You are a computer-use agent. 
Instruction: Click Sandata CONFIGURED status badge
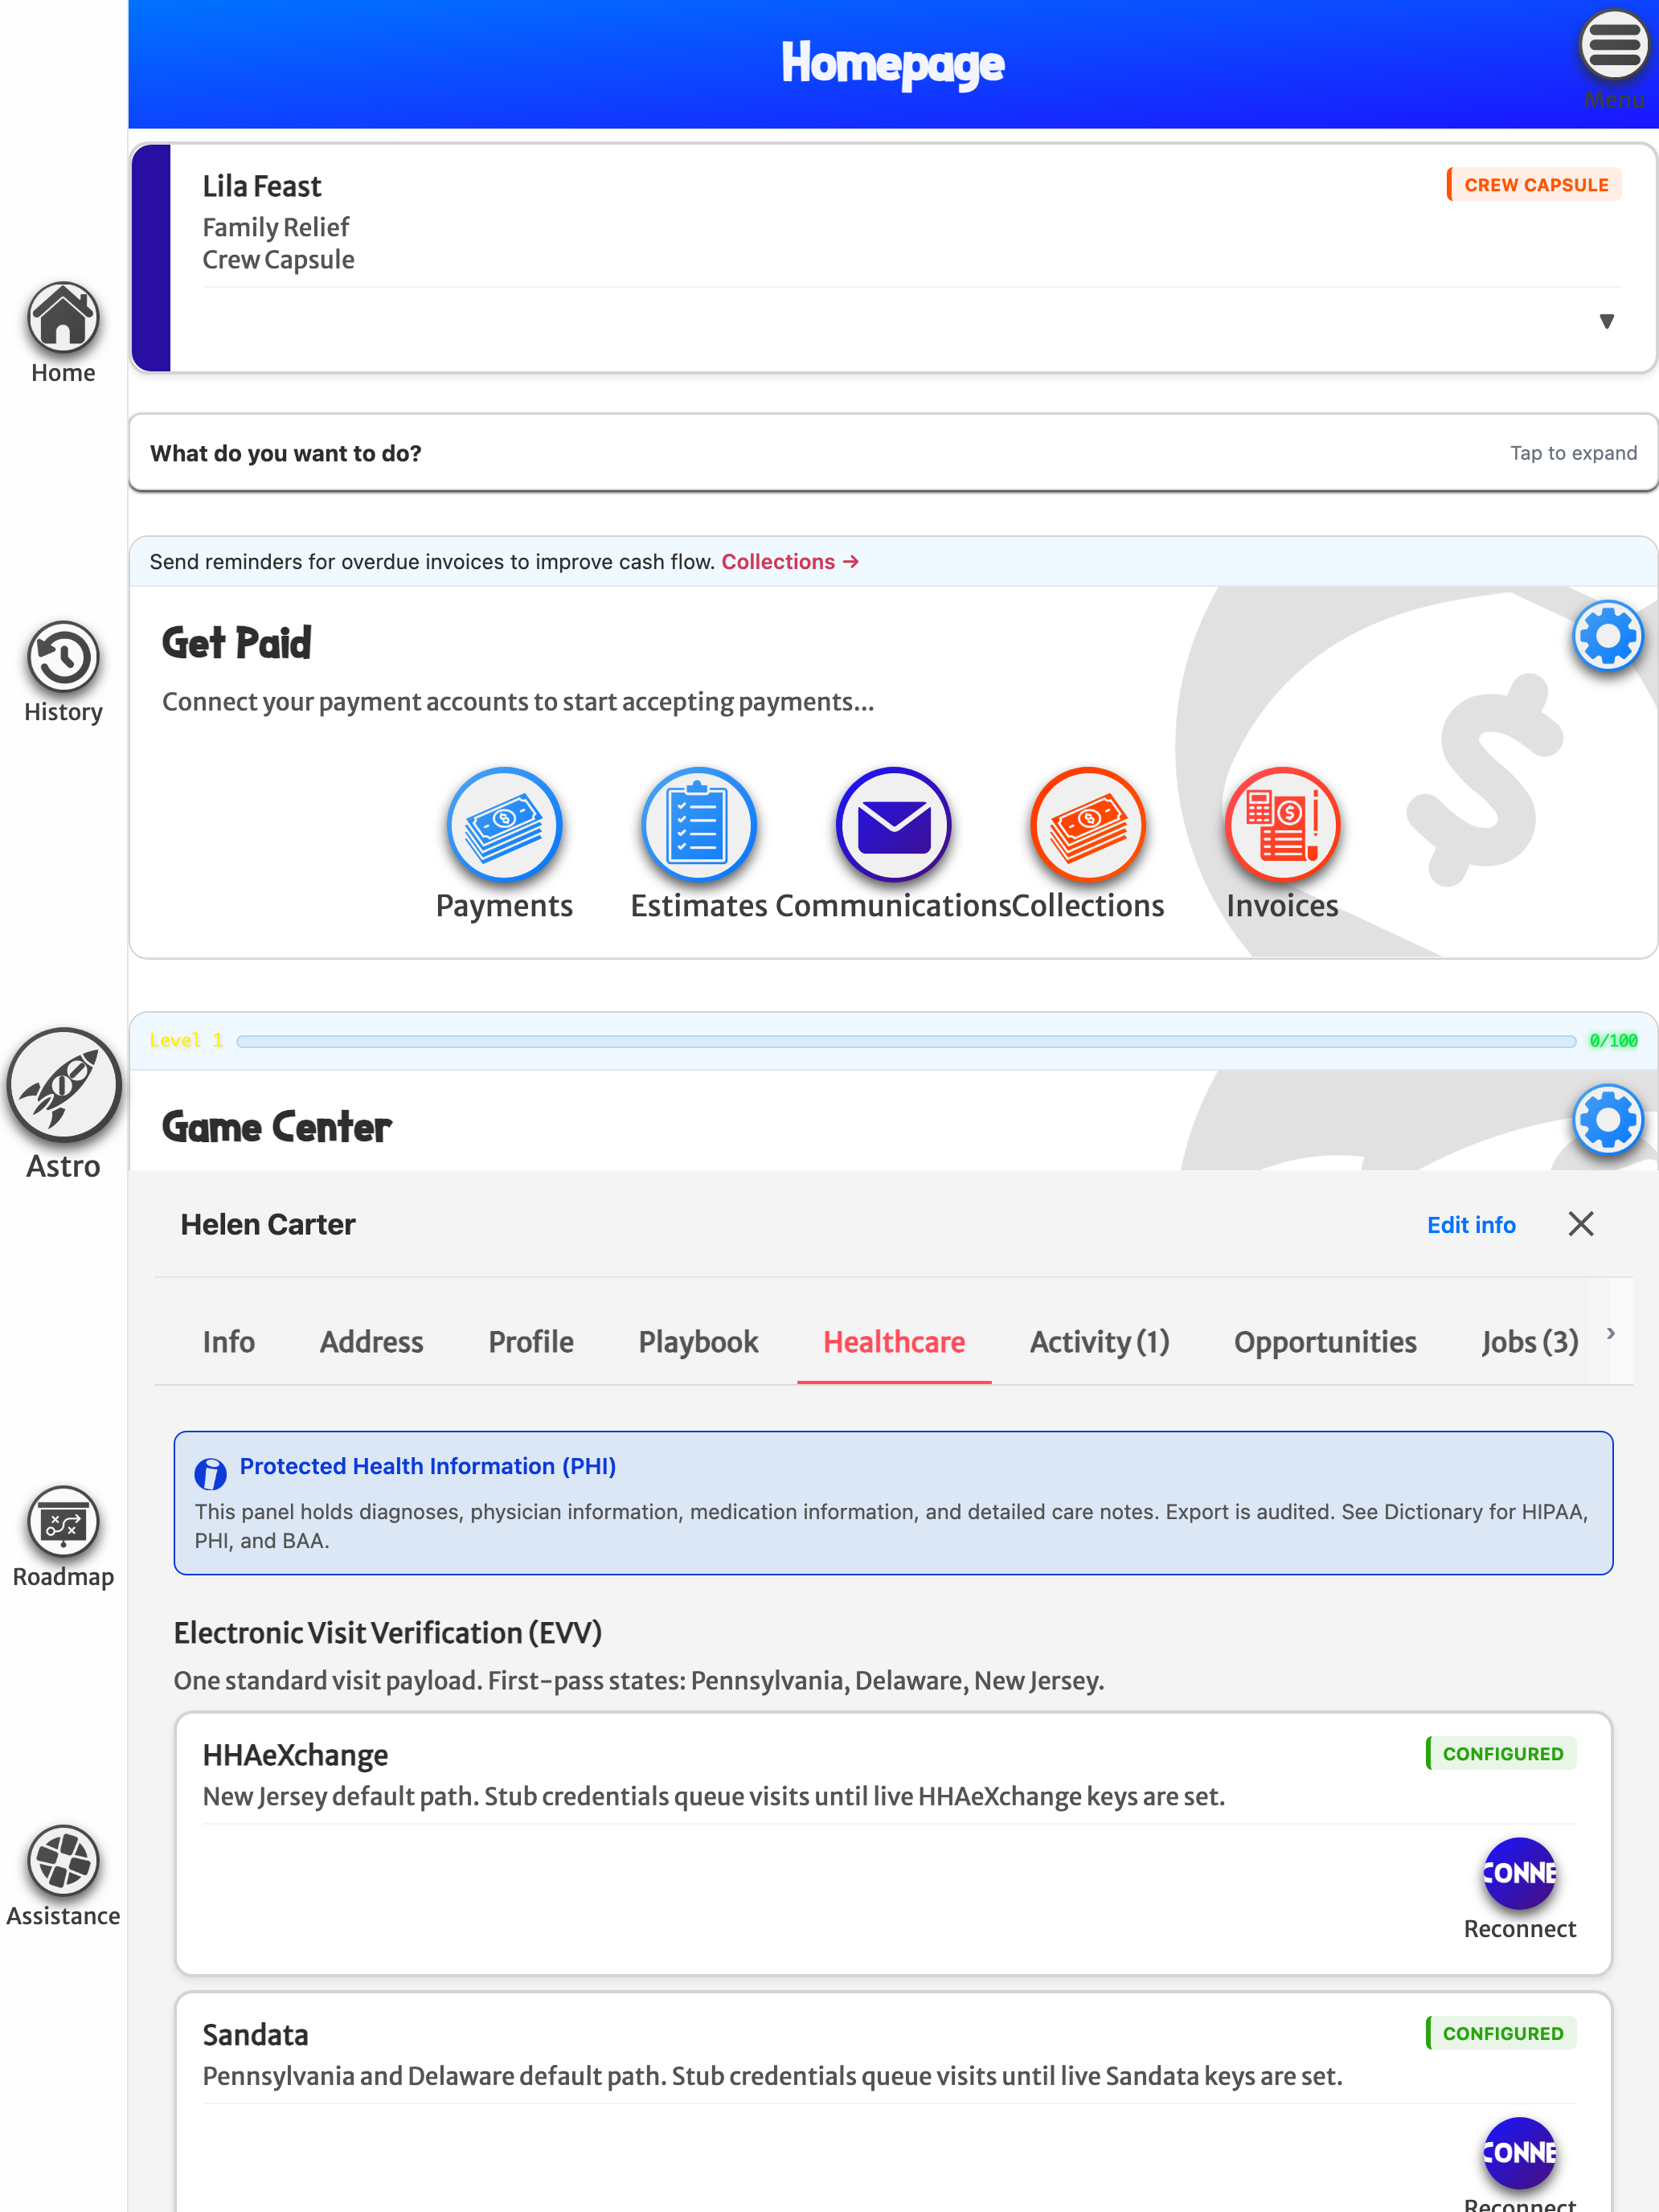[1501, 2033]
